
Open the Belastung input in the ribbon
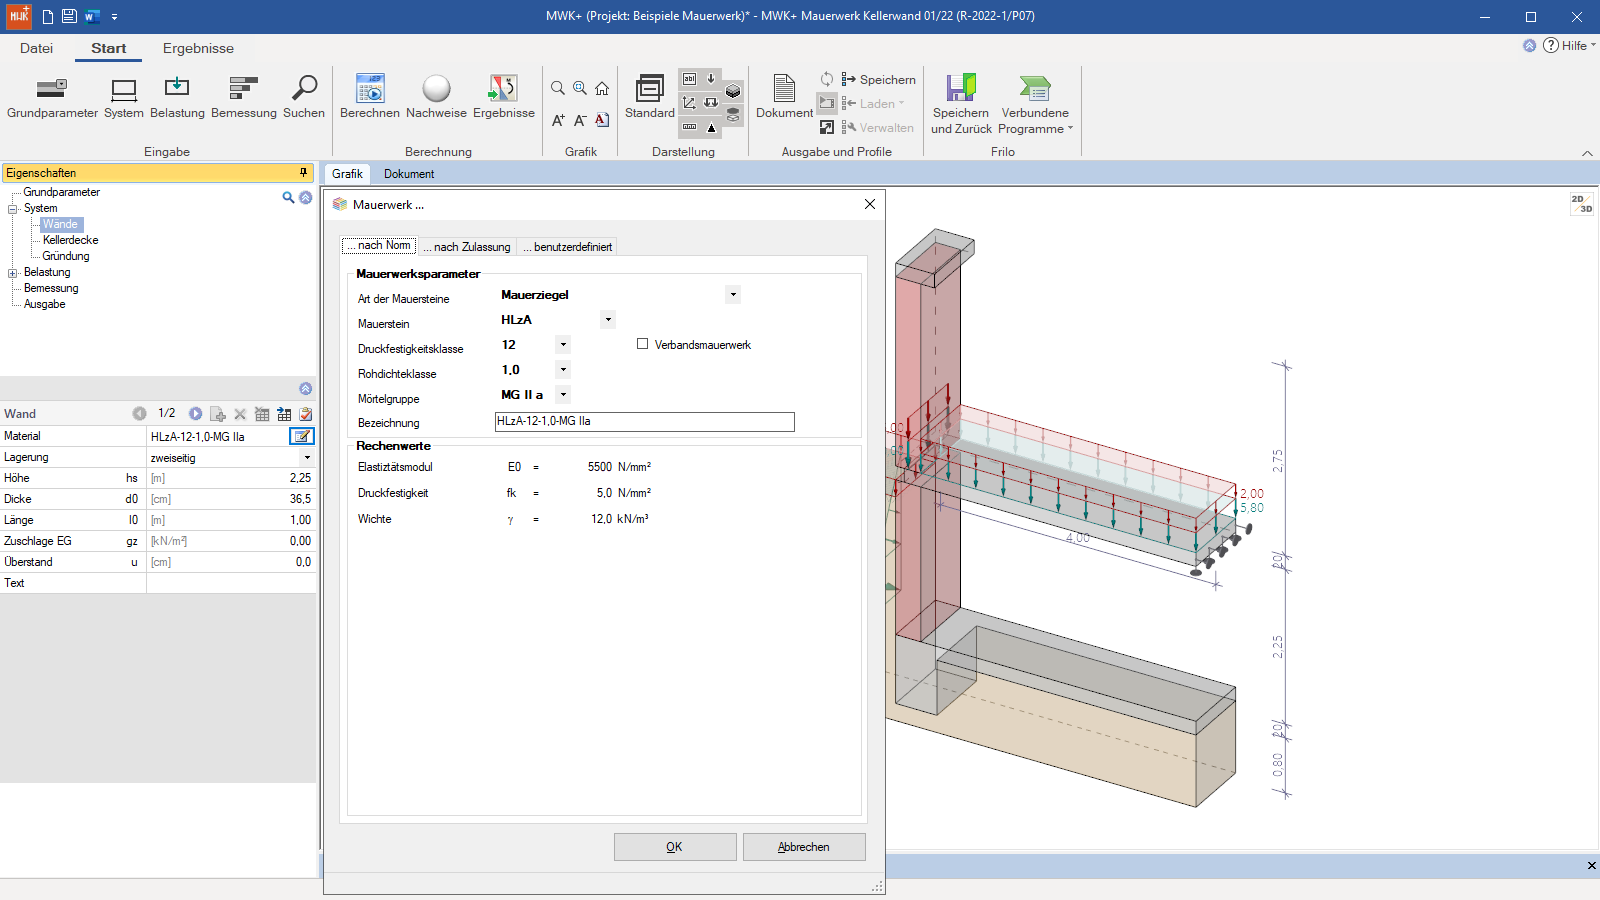[x=177, y=97]
